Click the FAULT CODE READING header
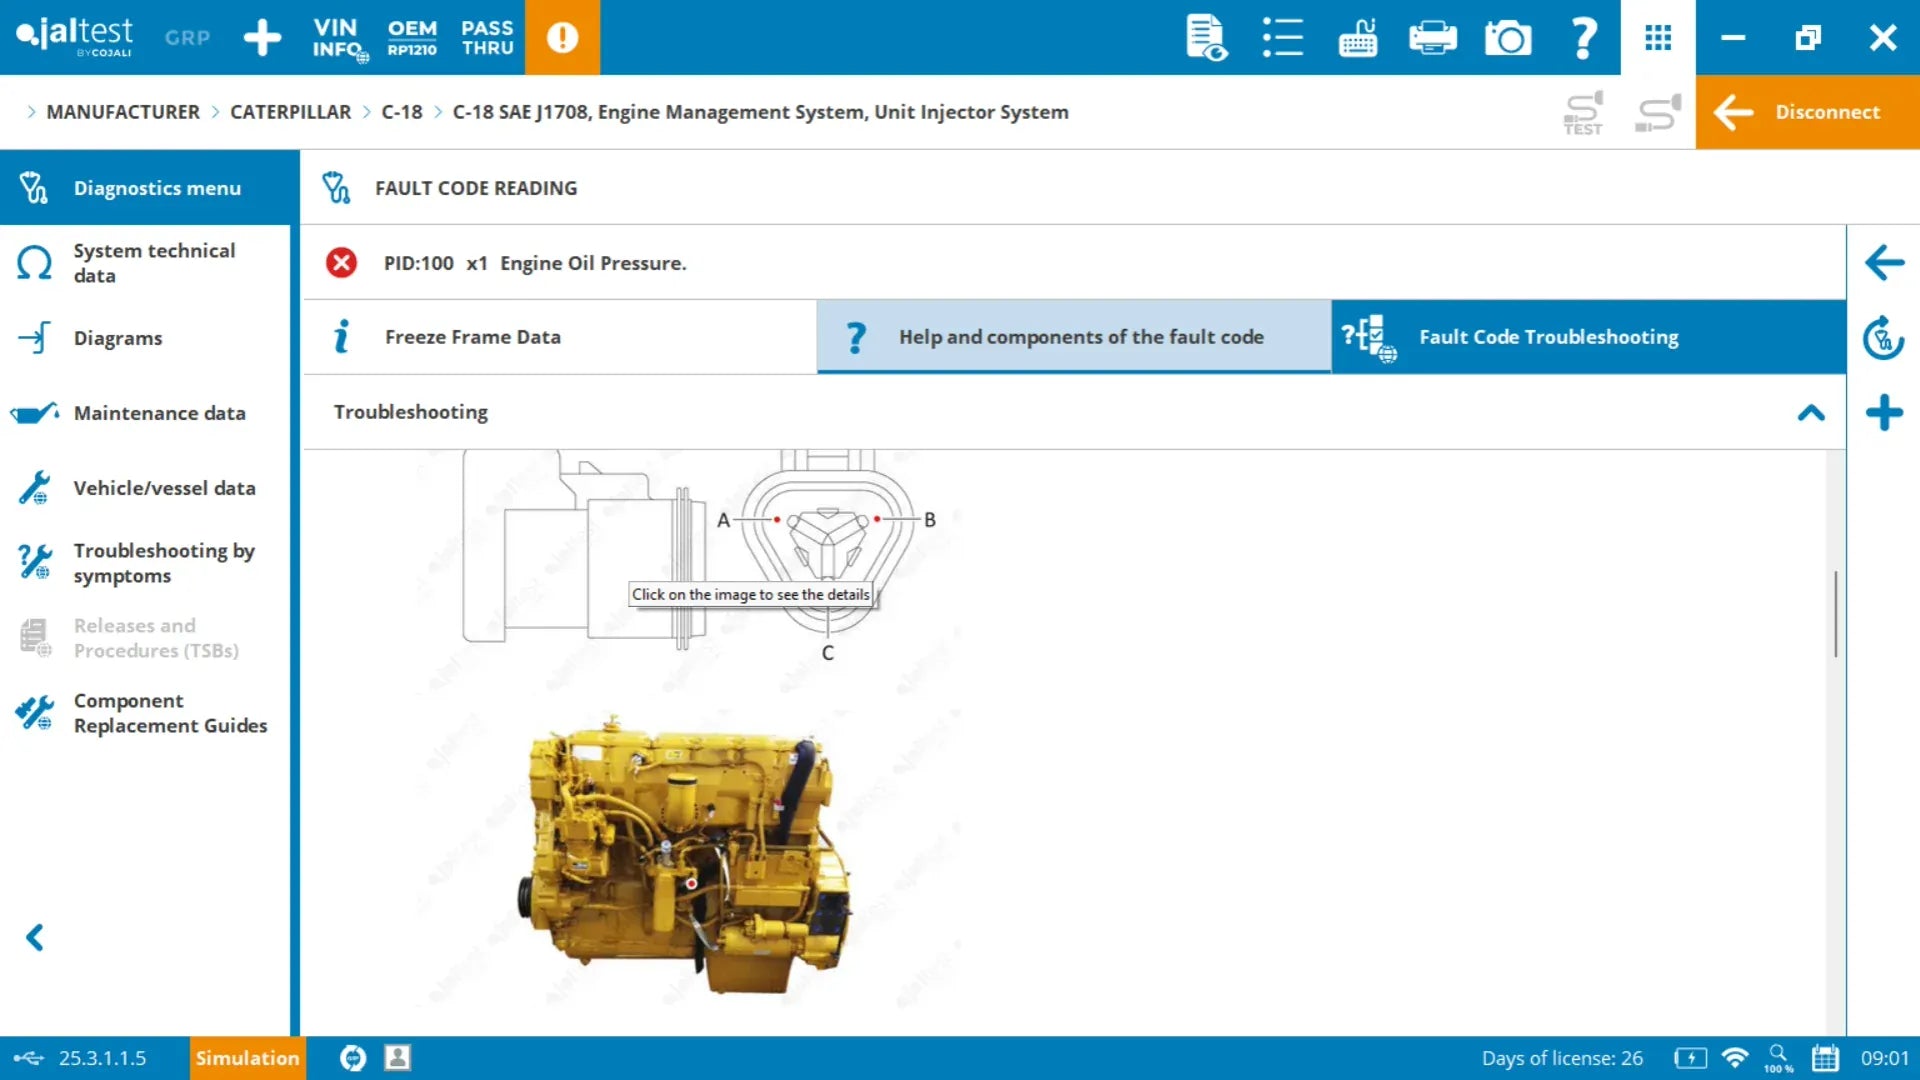The image size is (1920, 1080). click(476, 188)
